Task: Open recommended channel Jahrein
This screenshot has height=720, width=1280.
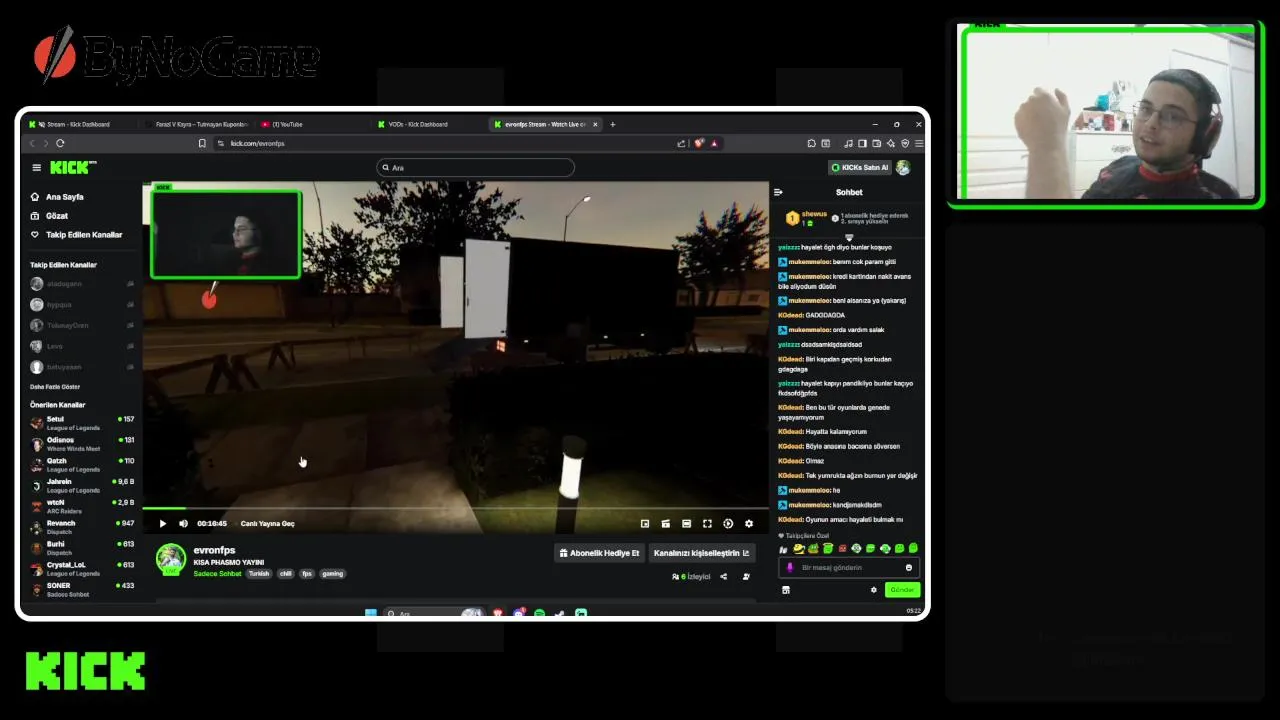Action: coord(82,486)
